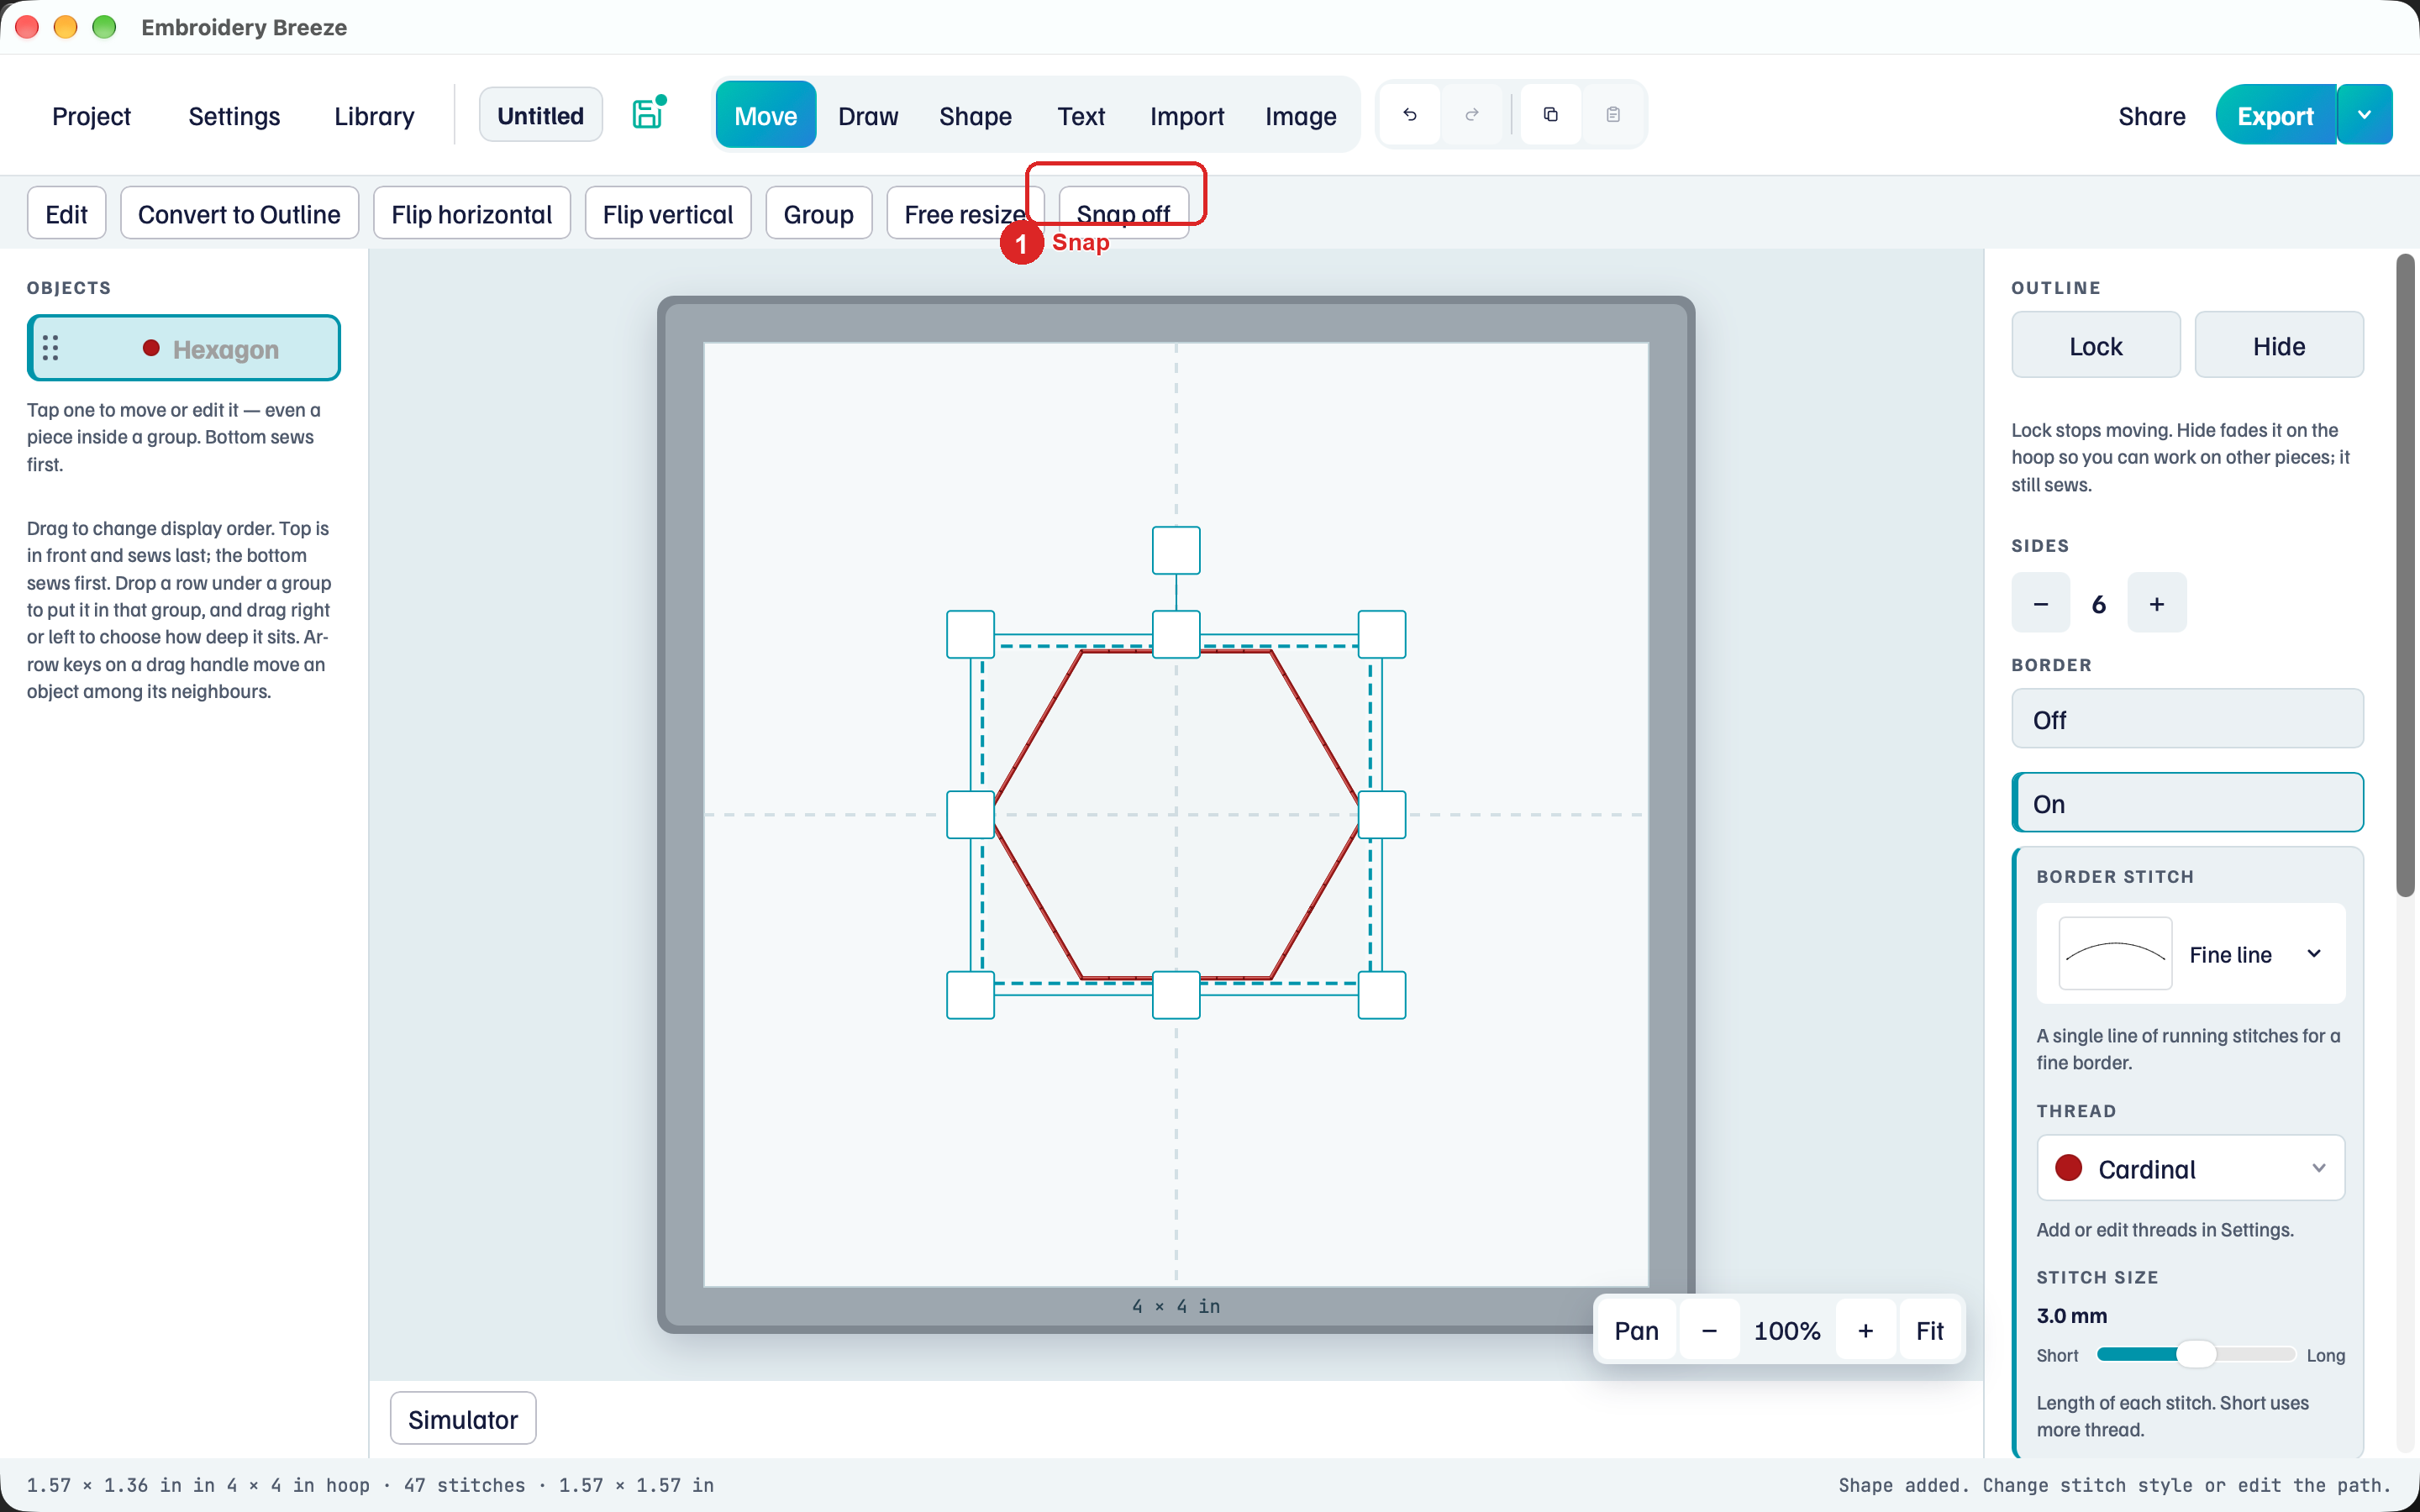Click the redo arrow icon

click(x=1472, y=115)
